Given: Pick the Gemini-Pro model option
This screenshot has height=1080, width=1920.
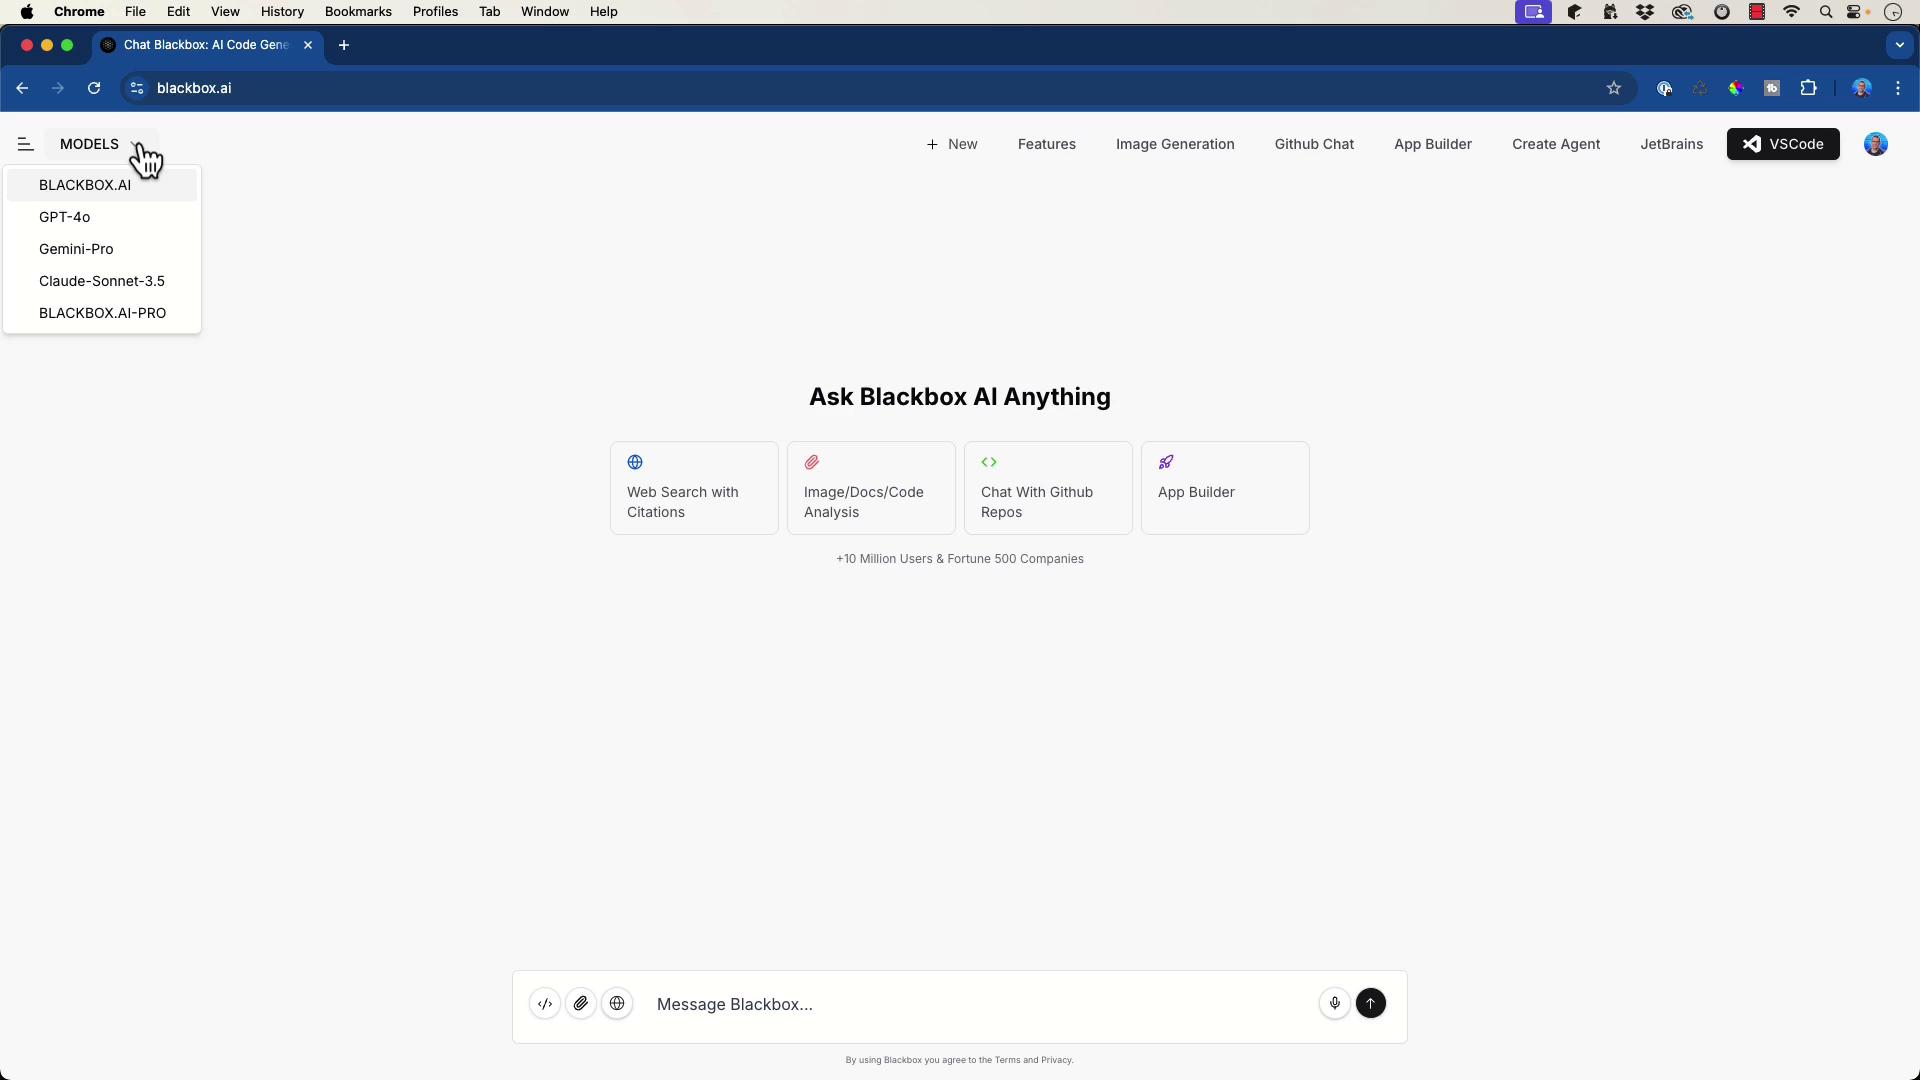Looking at the screenshot, I should tap(76, 249).
